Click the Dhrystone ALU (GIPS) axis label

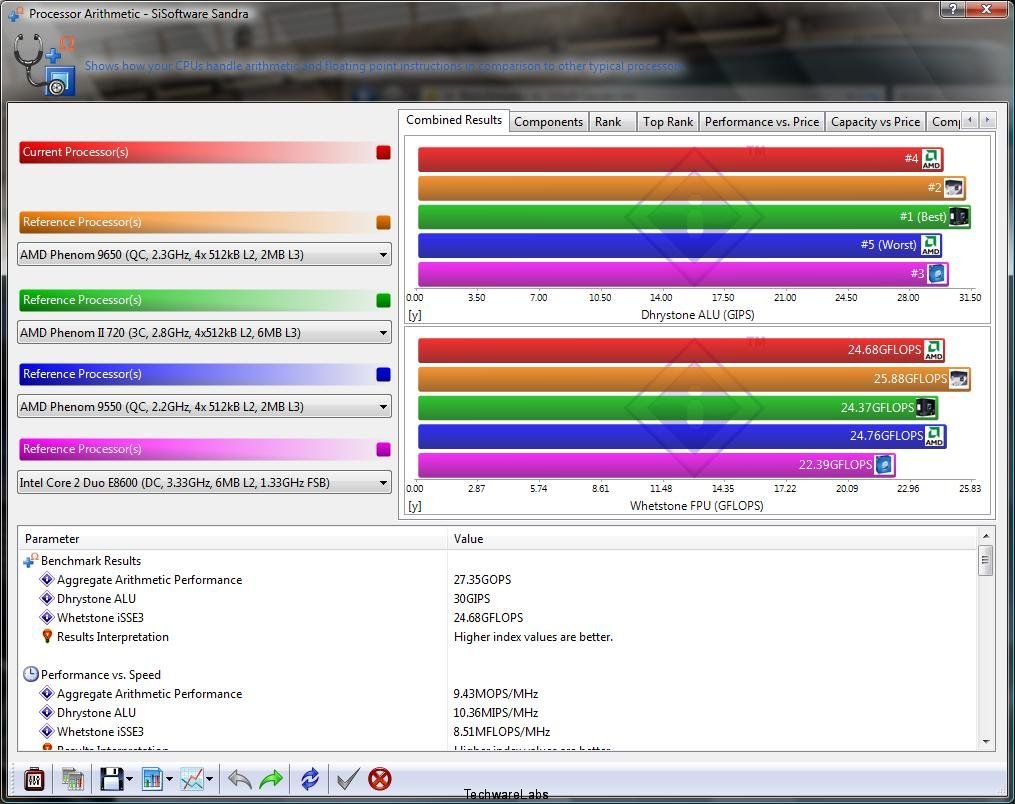click(x=697, y=315)
